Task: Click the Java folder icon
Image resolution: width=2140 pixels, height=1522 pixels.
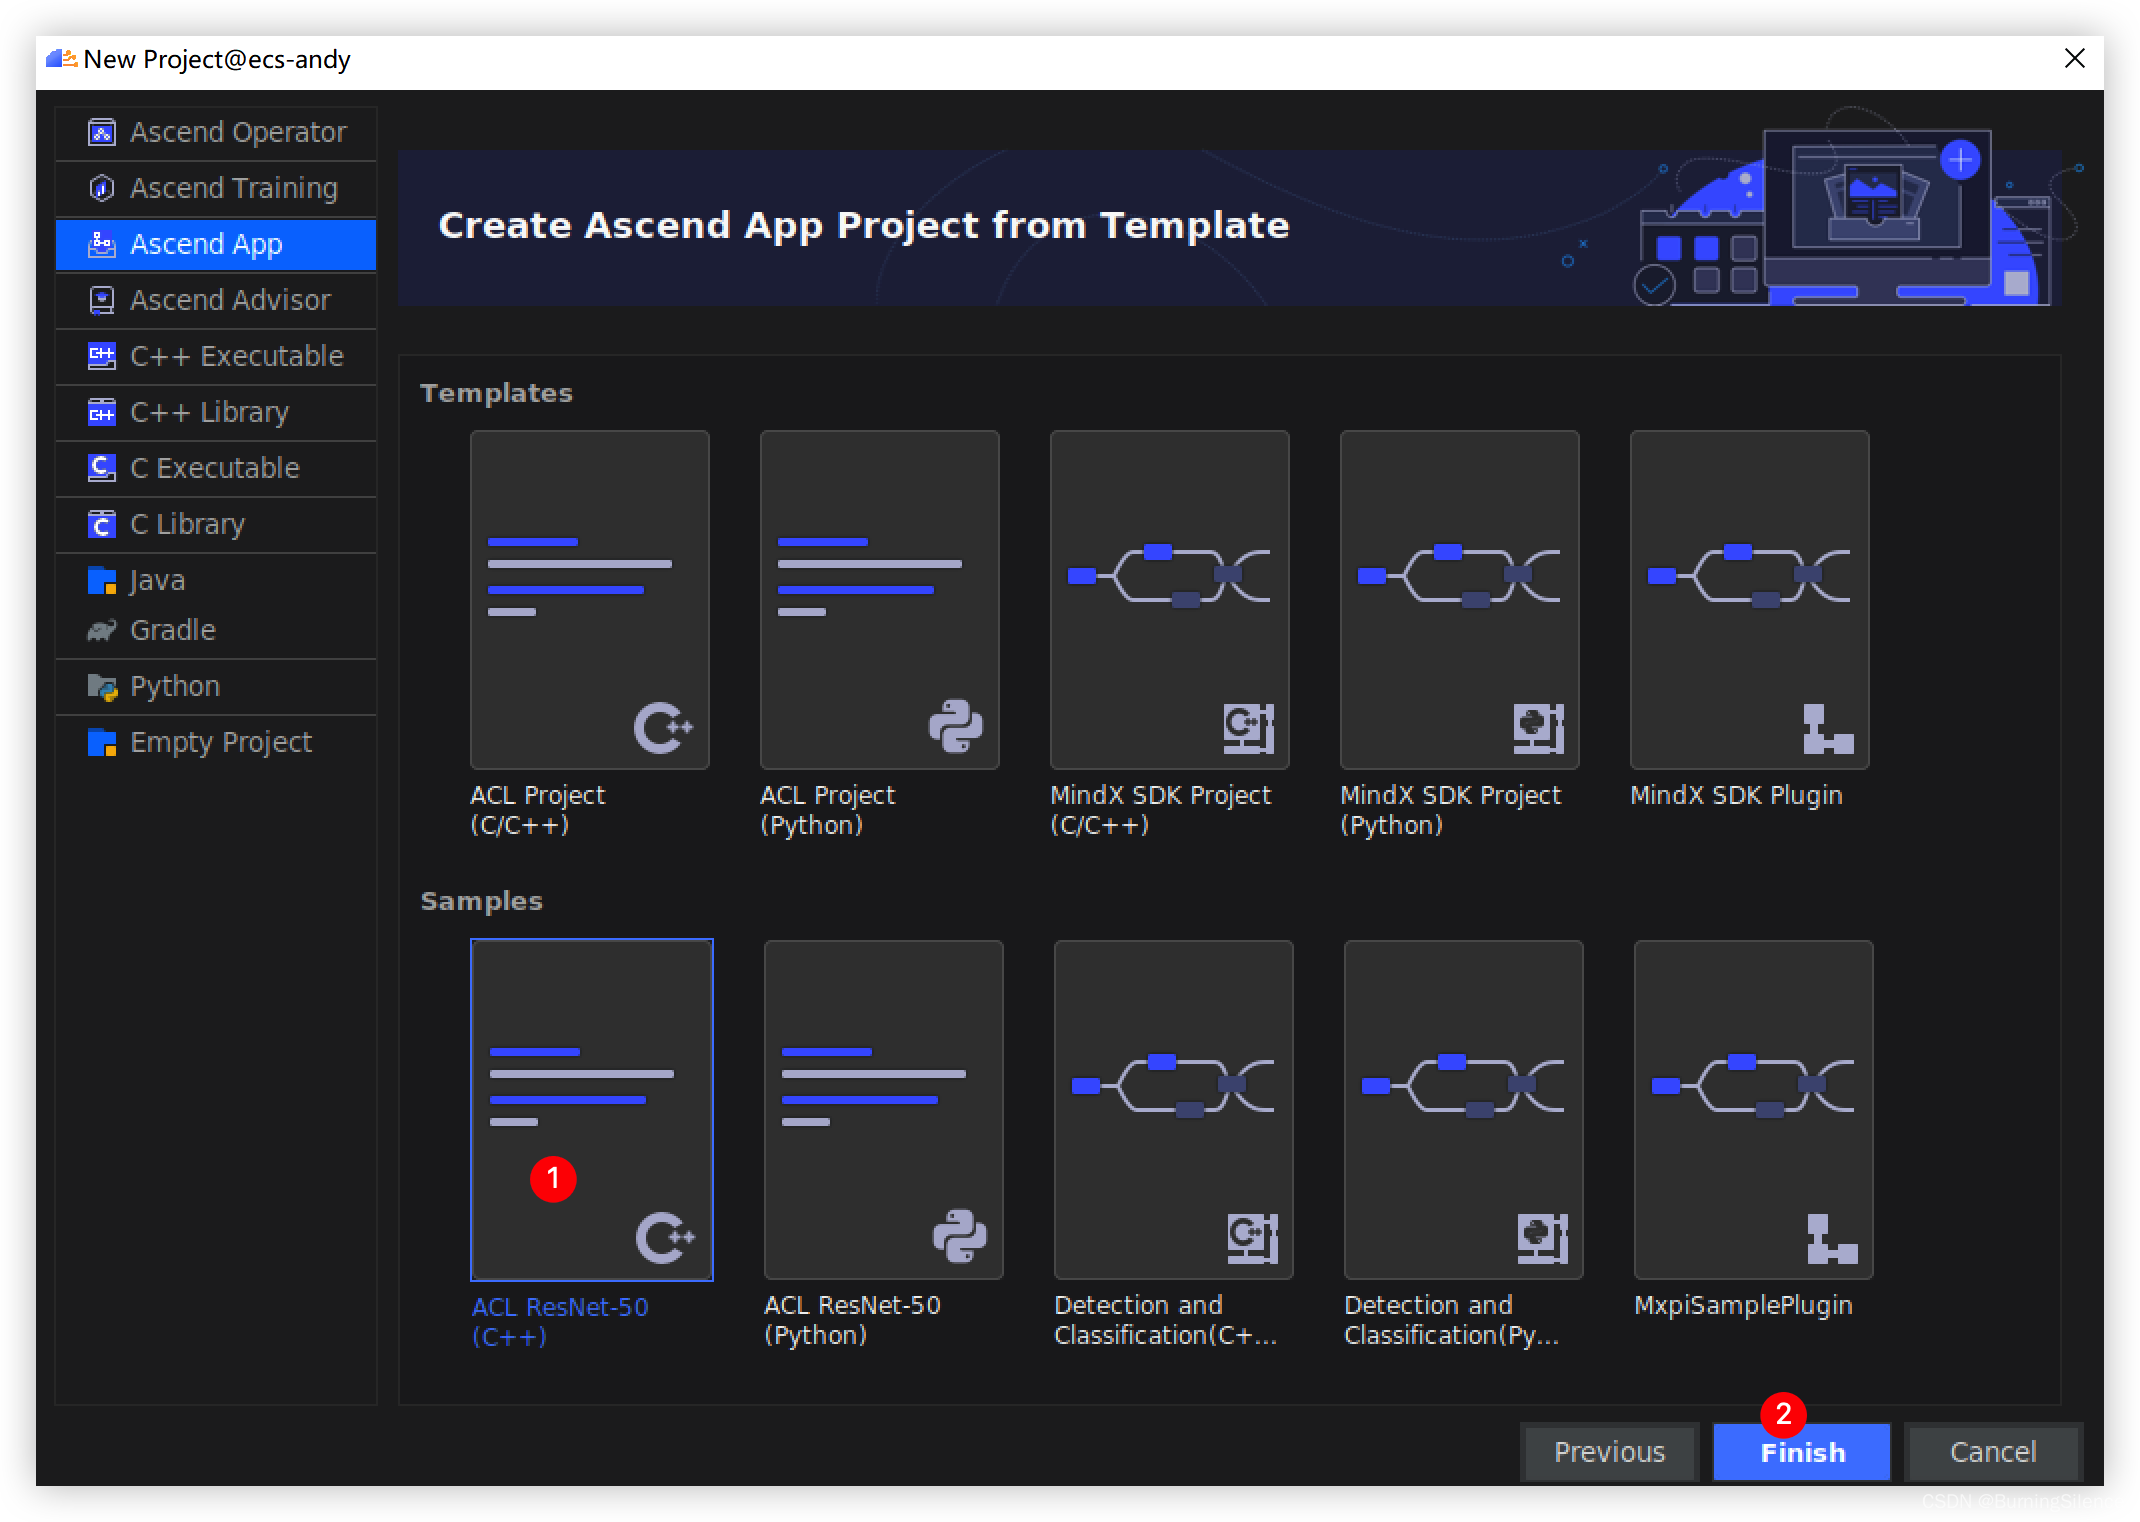Action: tap(102, 580)
